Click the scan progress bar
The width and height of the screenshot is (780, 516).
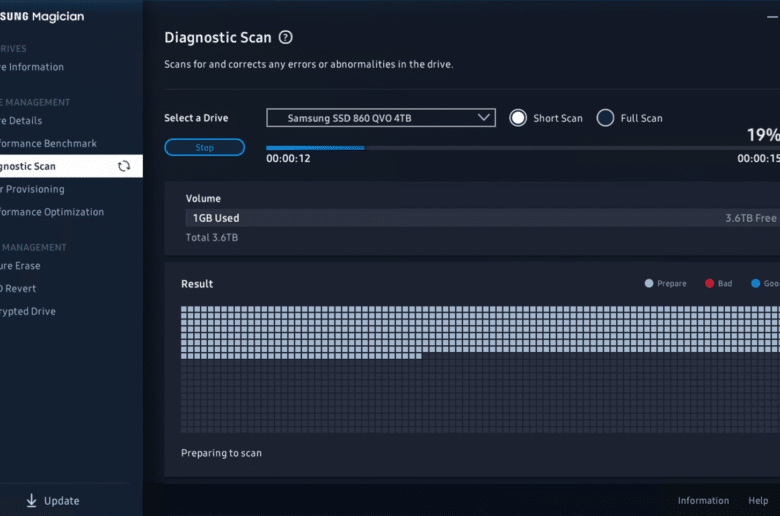523,148
